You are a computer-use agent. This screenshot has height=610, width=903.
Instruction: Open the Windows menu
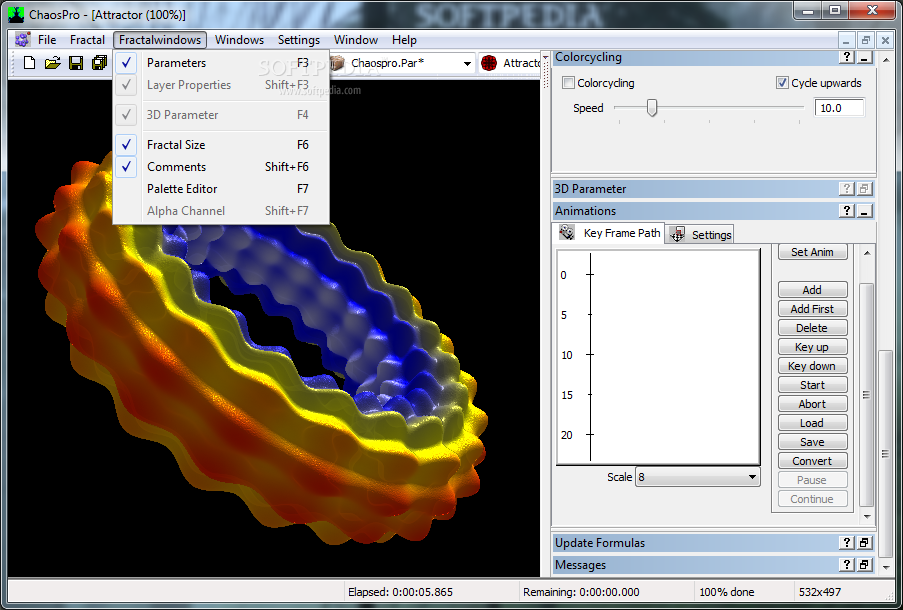tap(240, 40)
